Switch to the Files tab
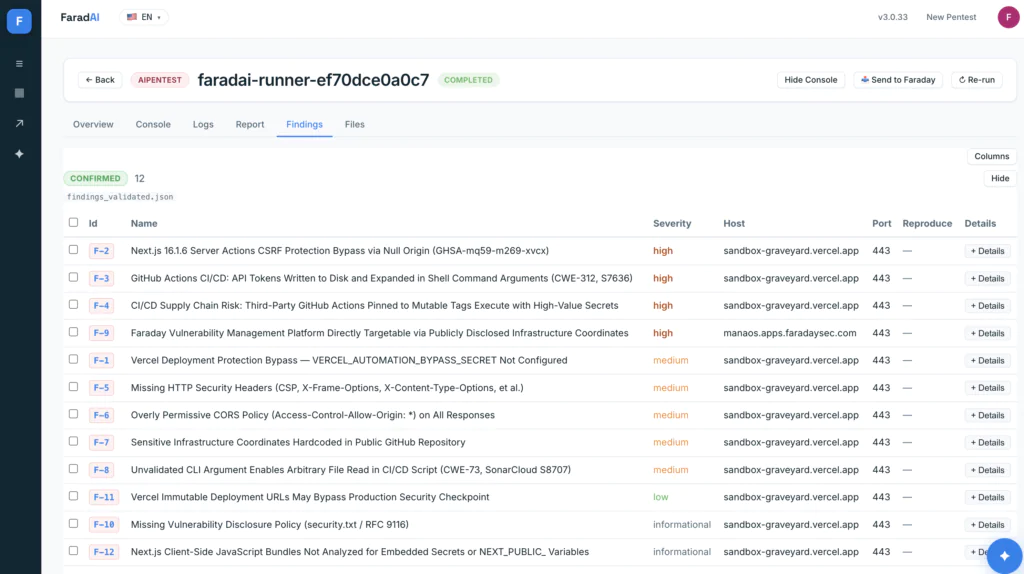 [x=355, y=124]
